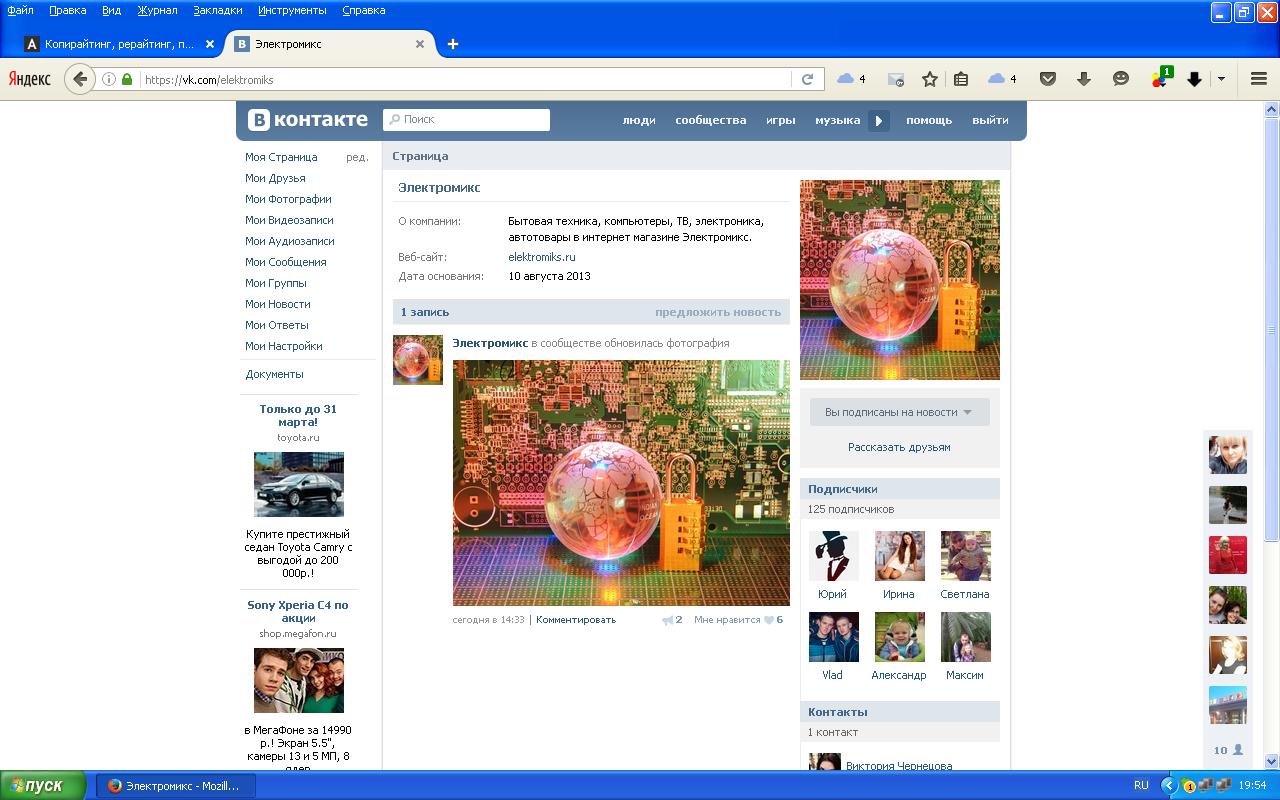This screenshot has height=800, width=1280.
Task: Open the bookmarks list icon in toolbar
Action: tap(960, 79)
